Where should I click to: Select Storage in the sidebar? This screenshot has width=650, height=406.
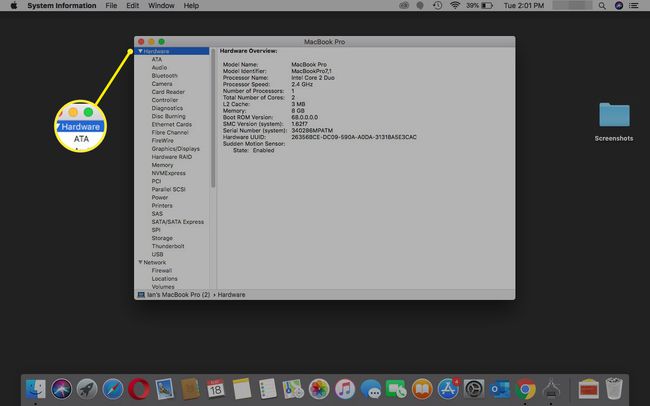tap(162, 238)
